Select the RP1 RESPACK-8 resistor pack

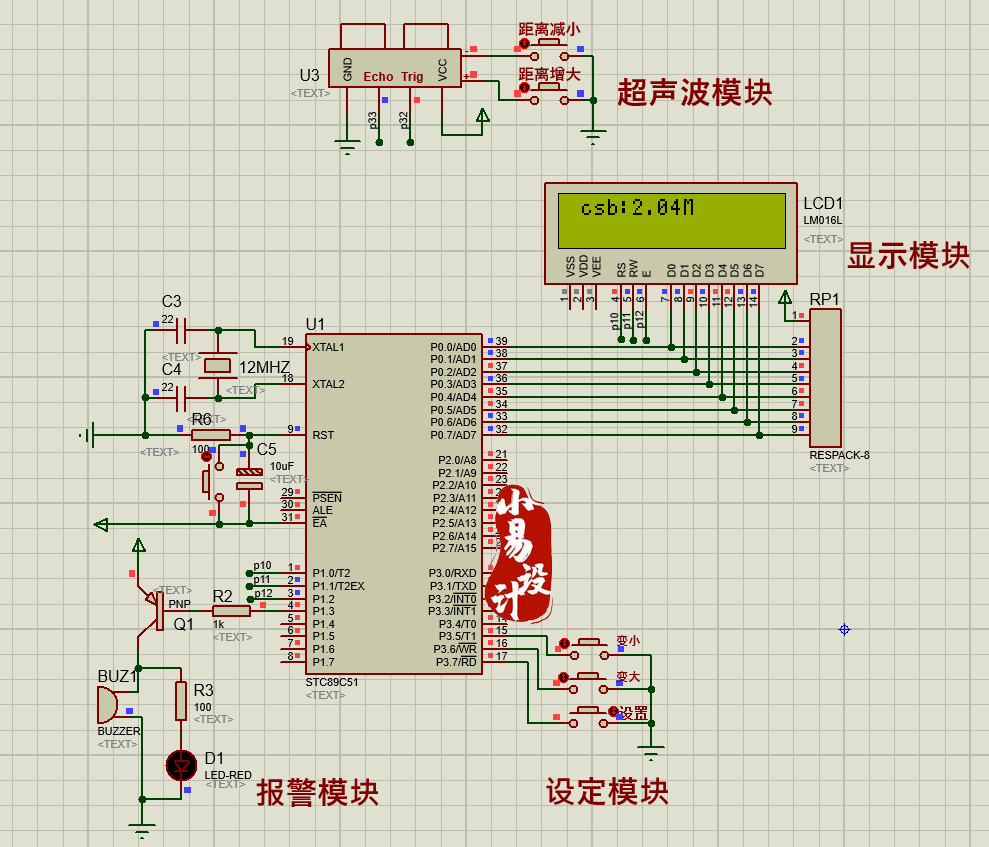point(825,378)
